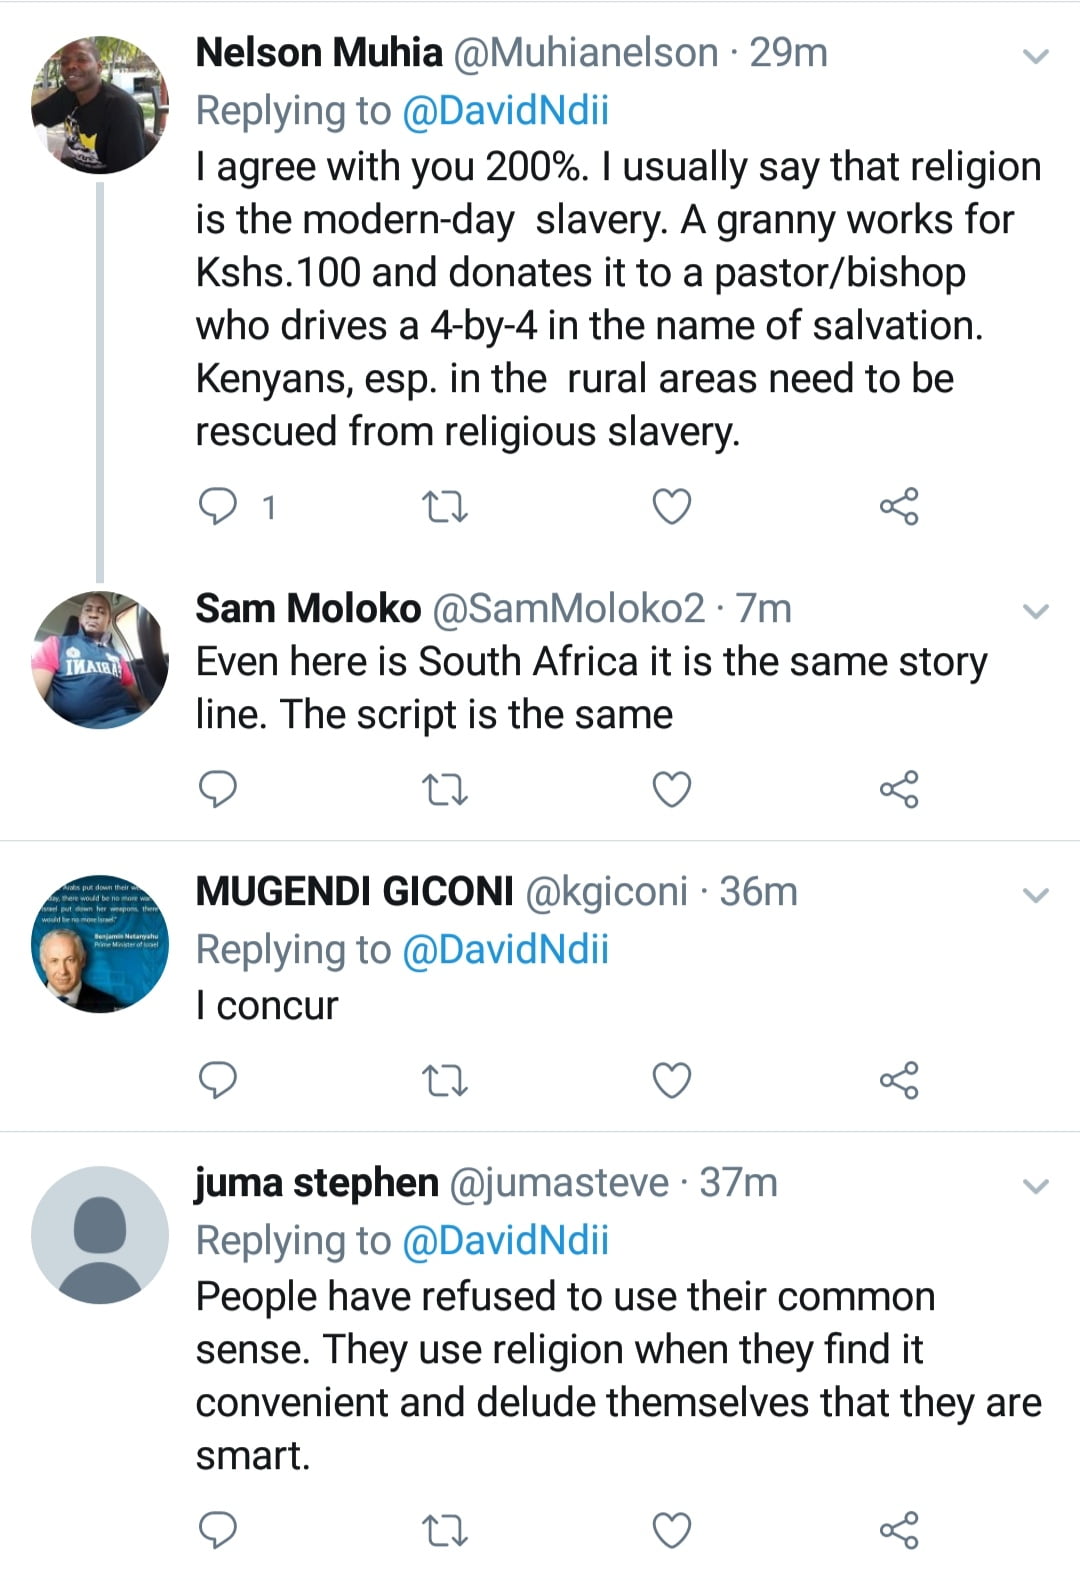Open @DavidNdii mention under juma stephen
Image resolution: width=1080 pixels, height=1581 pixels.
505,1240
